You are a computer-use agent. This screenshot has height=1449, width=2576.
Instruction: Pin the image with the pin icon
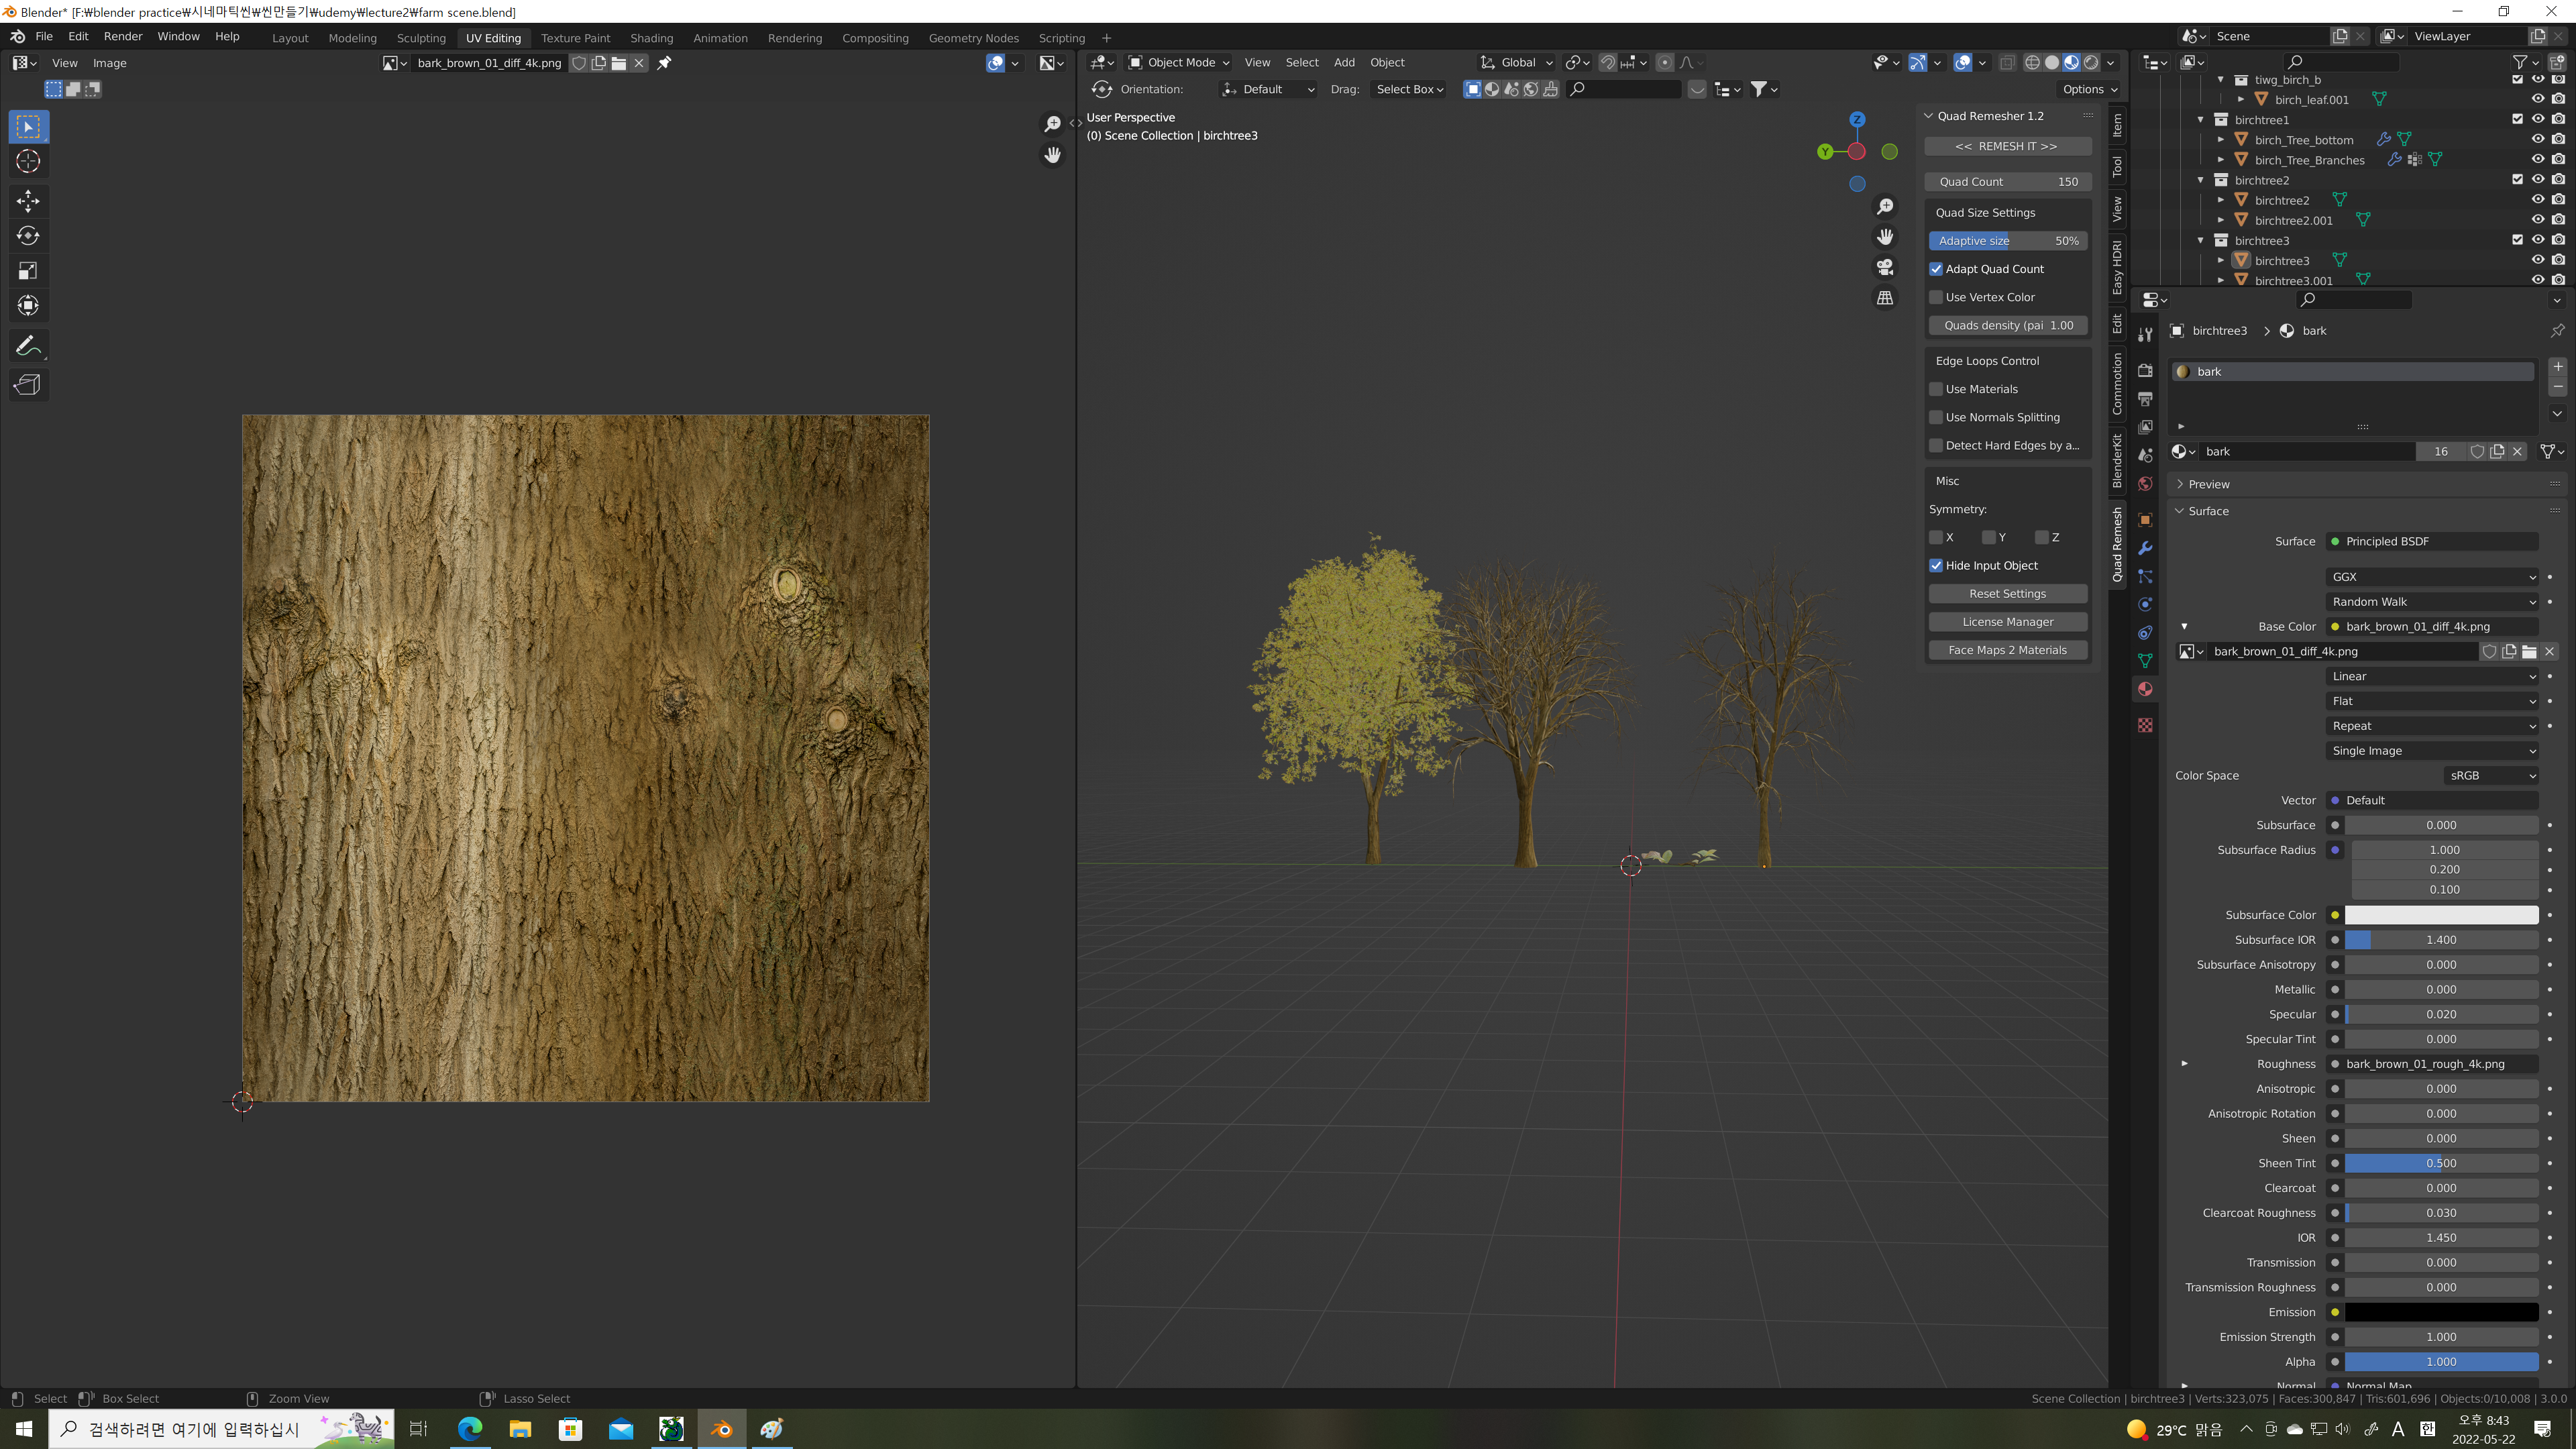(664, 63)
